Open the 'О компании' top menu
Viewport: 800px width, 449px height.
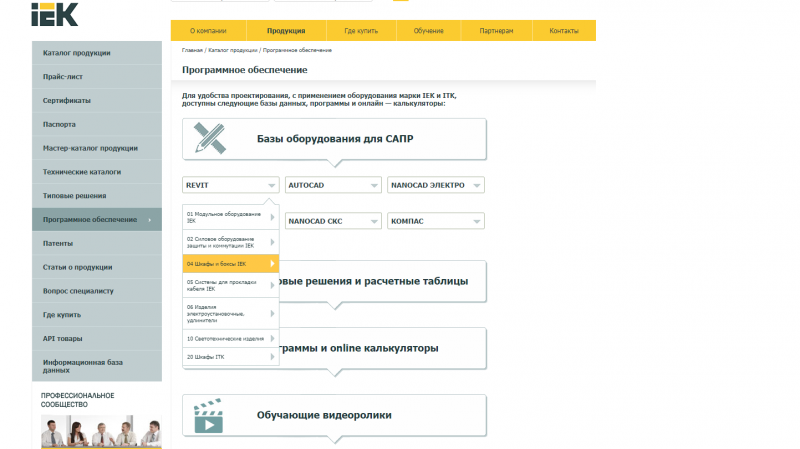(x=208, y=31)
